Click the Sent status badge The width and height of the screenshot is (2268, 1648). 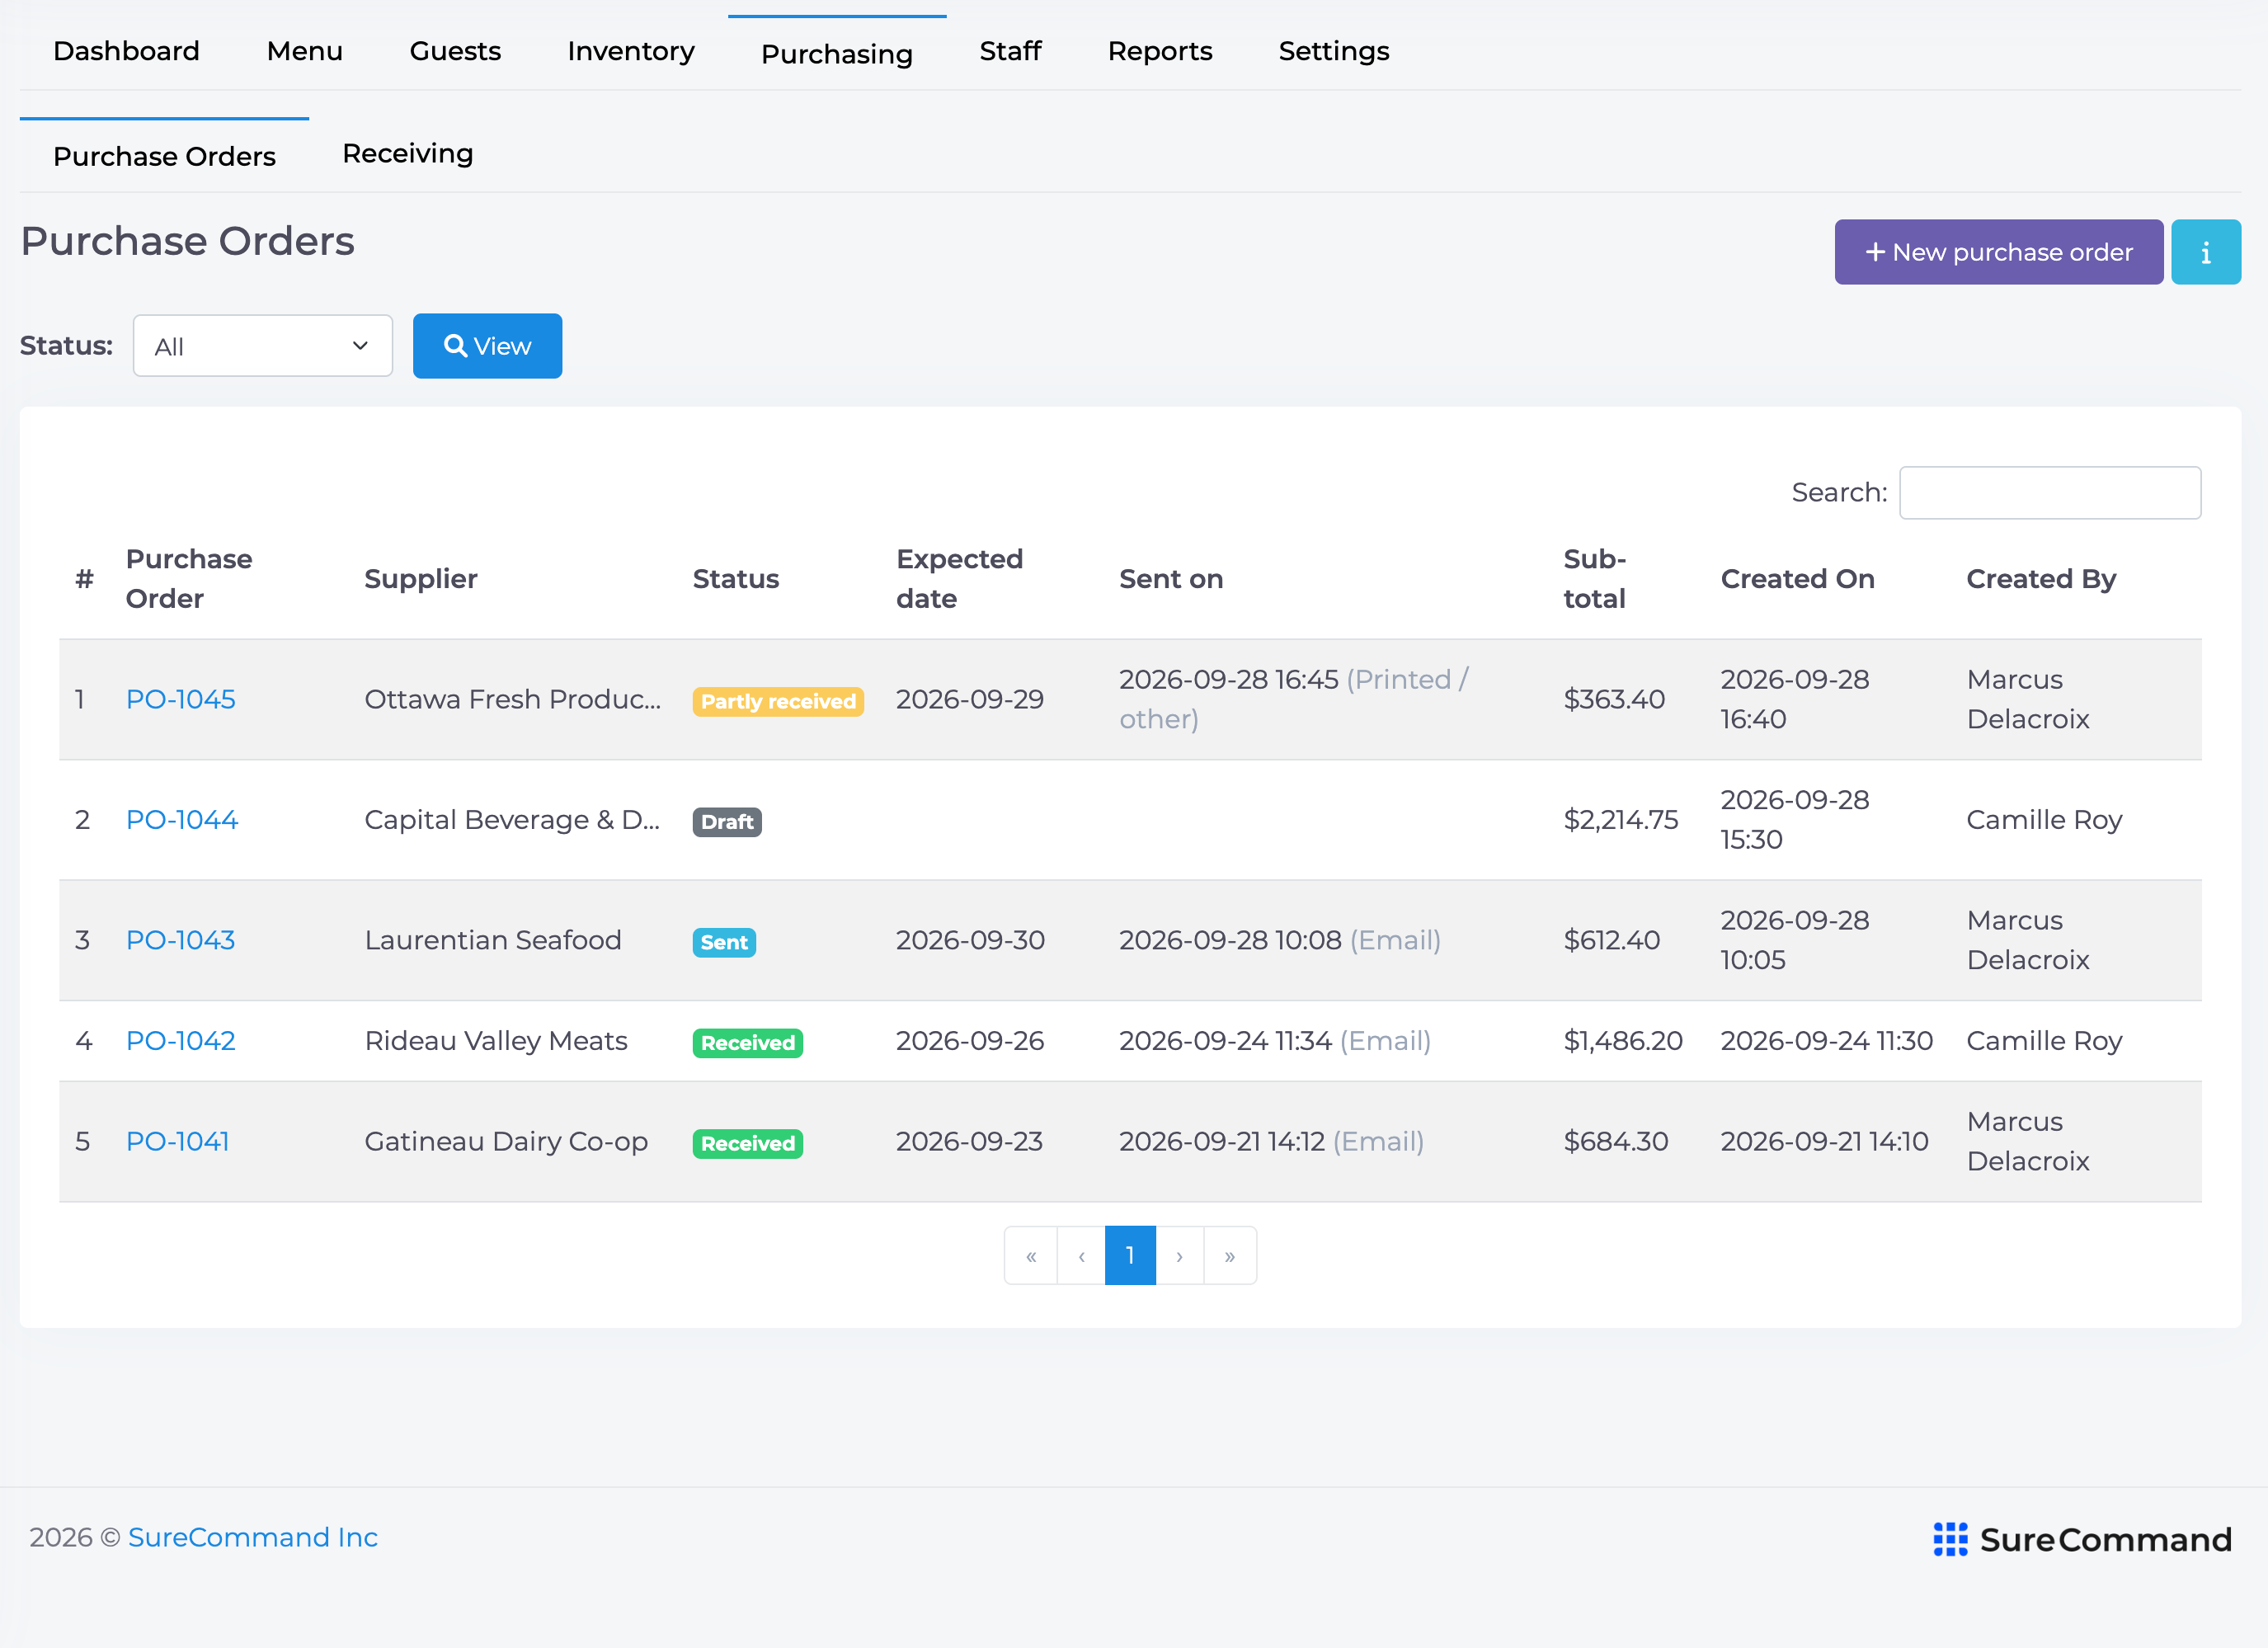click(x=724, y=942)
